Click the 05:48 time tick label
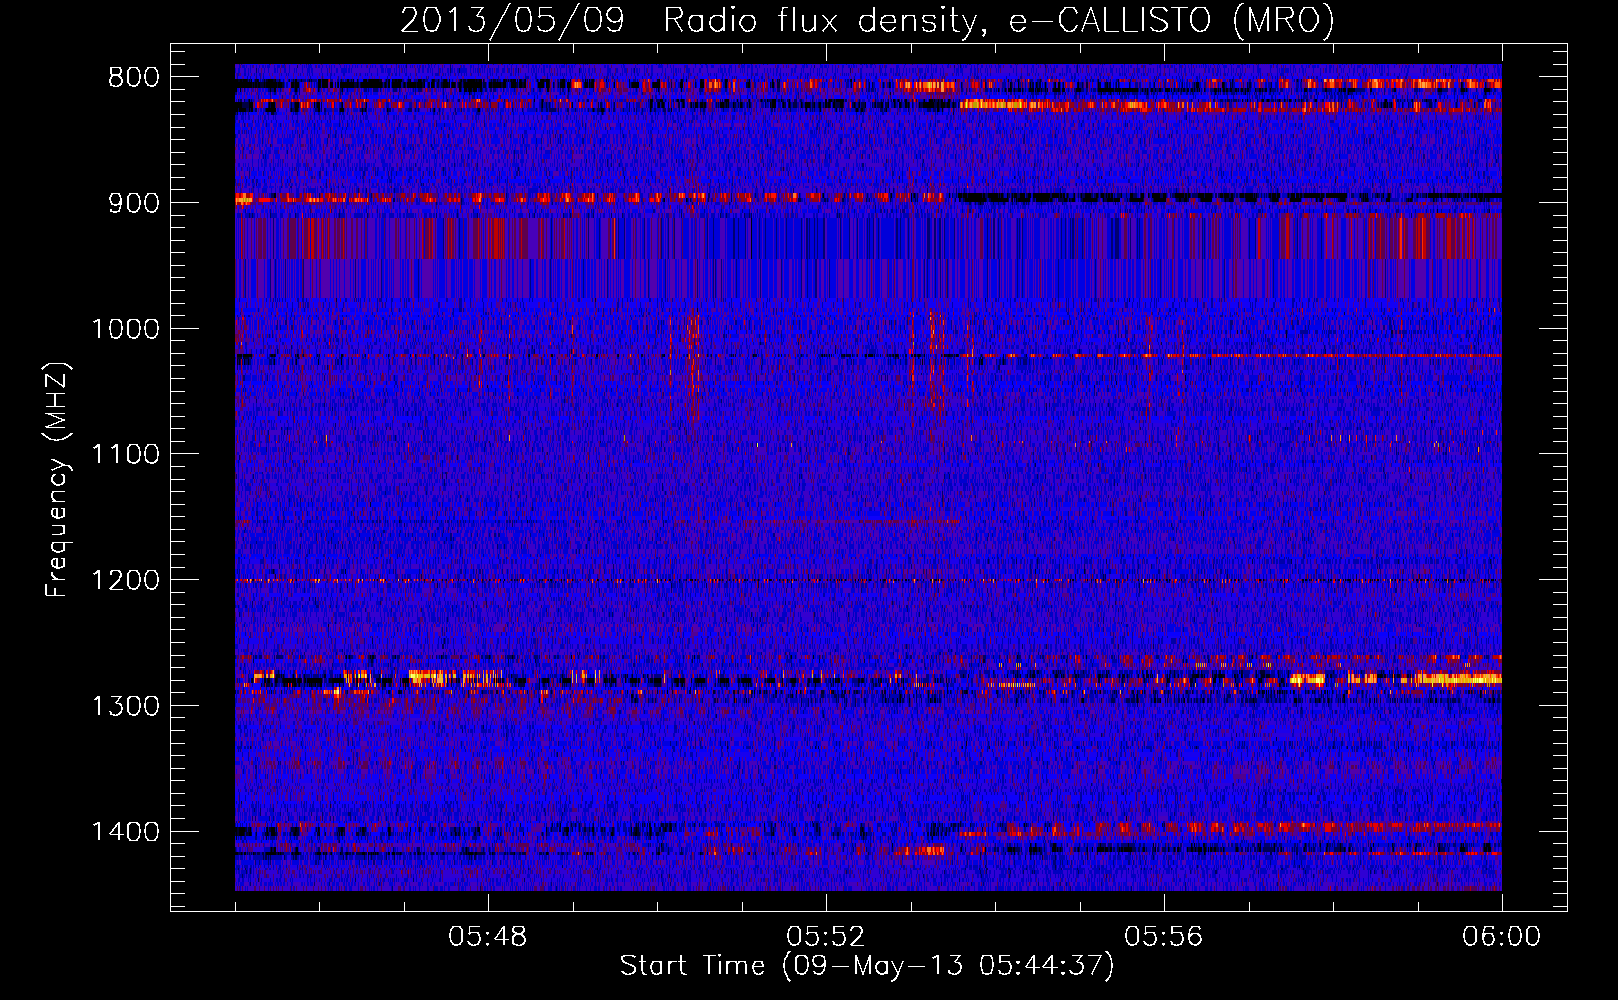The image size is (1618, 1000). tap(488, 937)
